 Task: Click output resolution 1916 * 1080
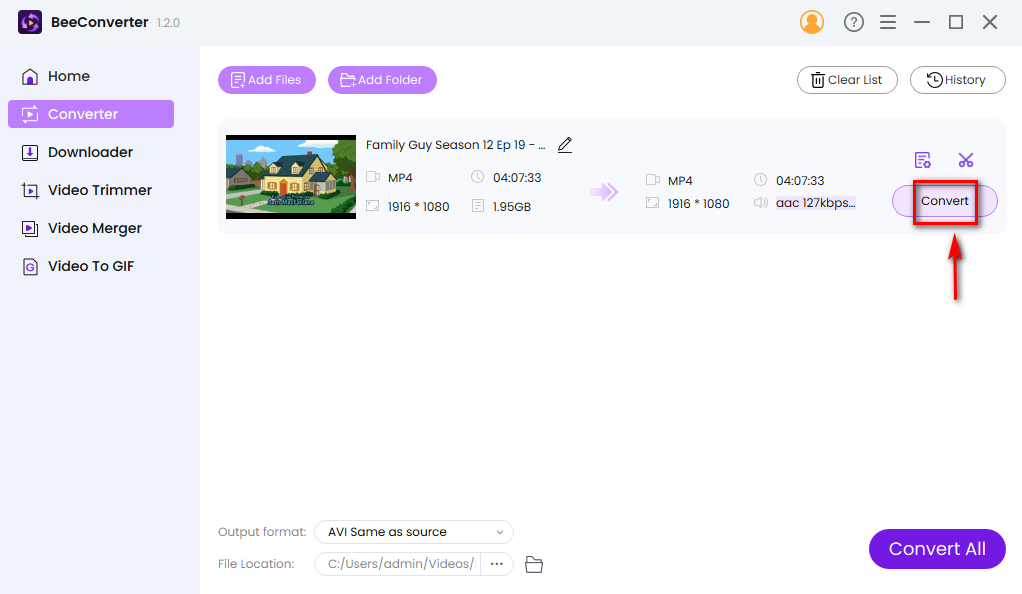click(698, 203)
